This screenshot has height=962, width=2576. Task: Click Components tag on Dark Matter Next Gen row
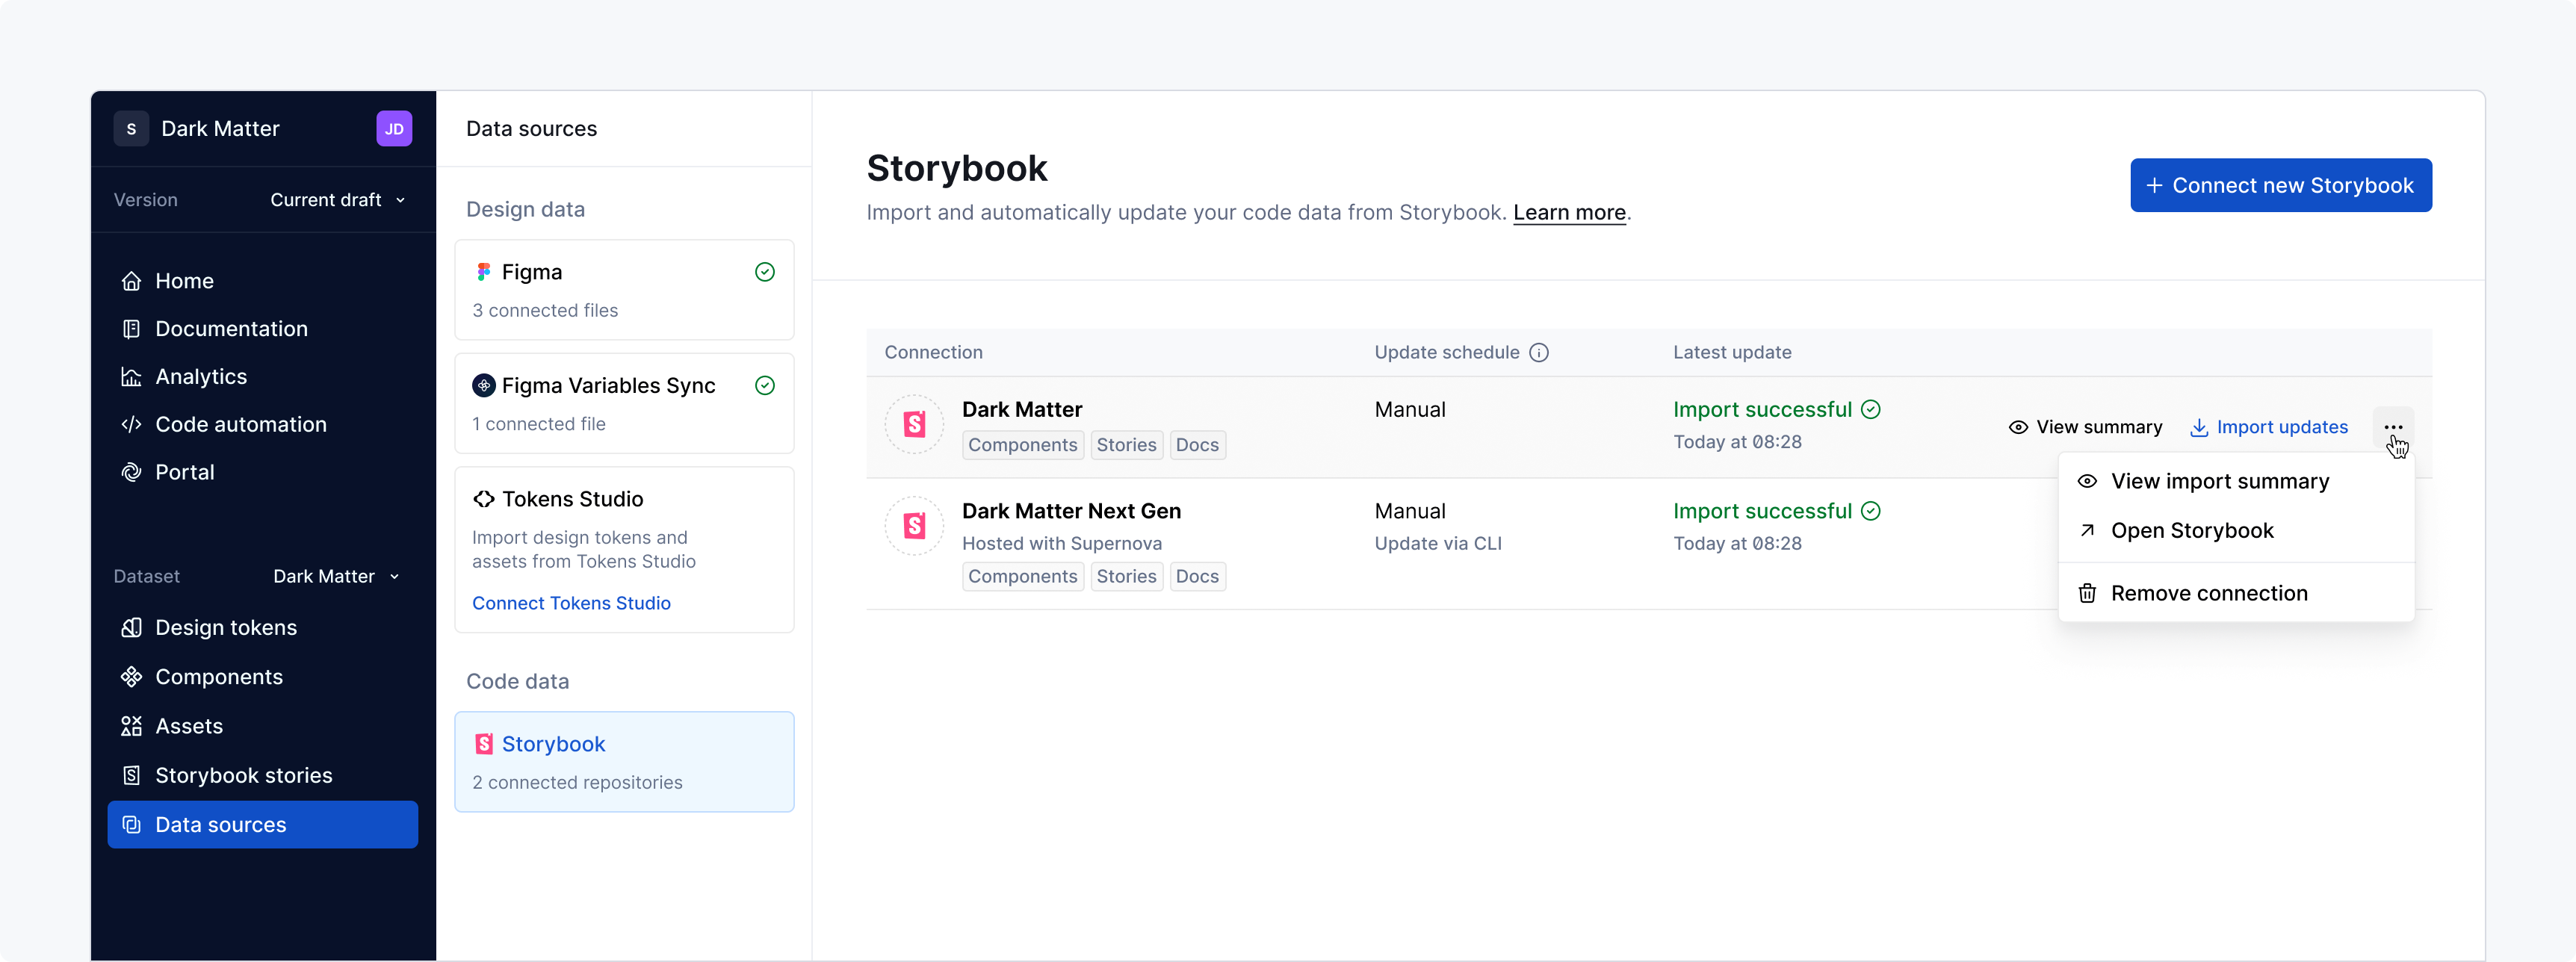[x=1022, y=577]
